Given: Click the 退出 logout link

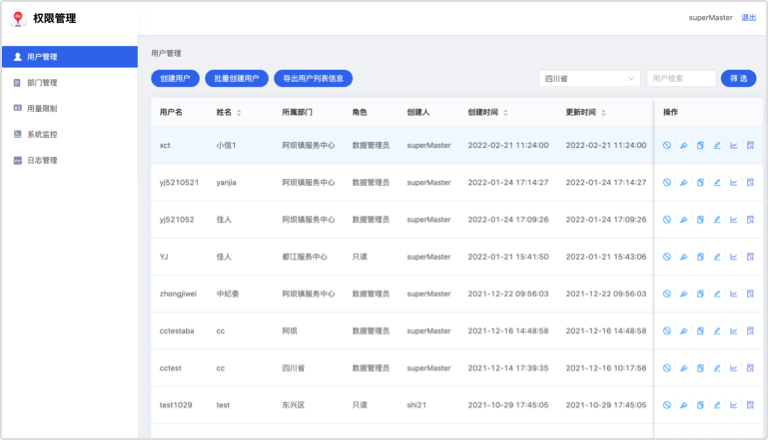Looking at the screenshot, I should tap(748, 18).
